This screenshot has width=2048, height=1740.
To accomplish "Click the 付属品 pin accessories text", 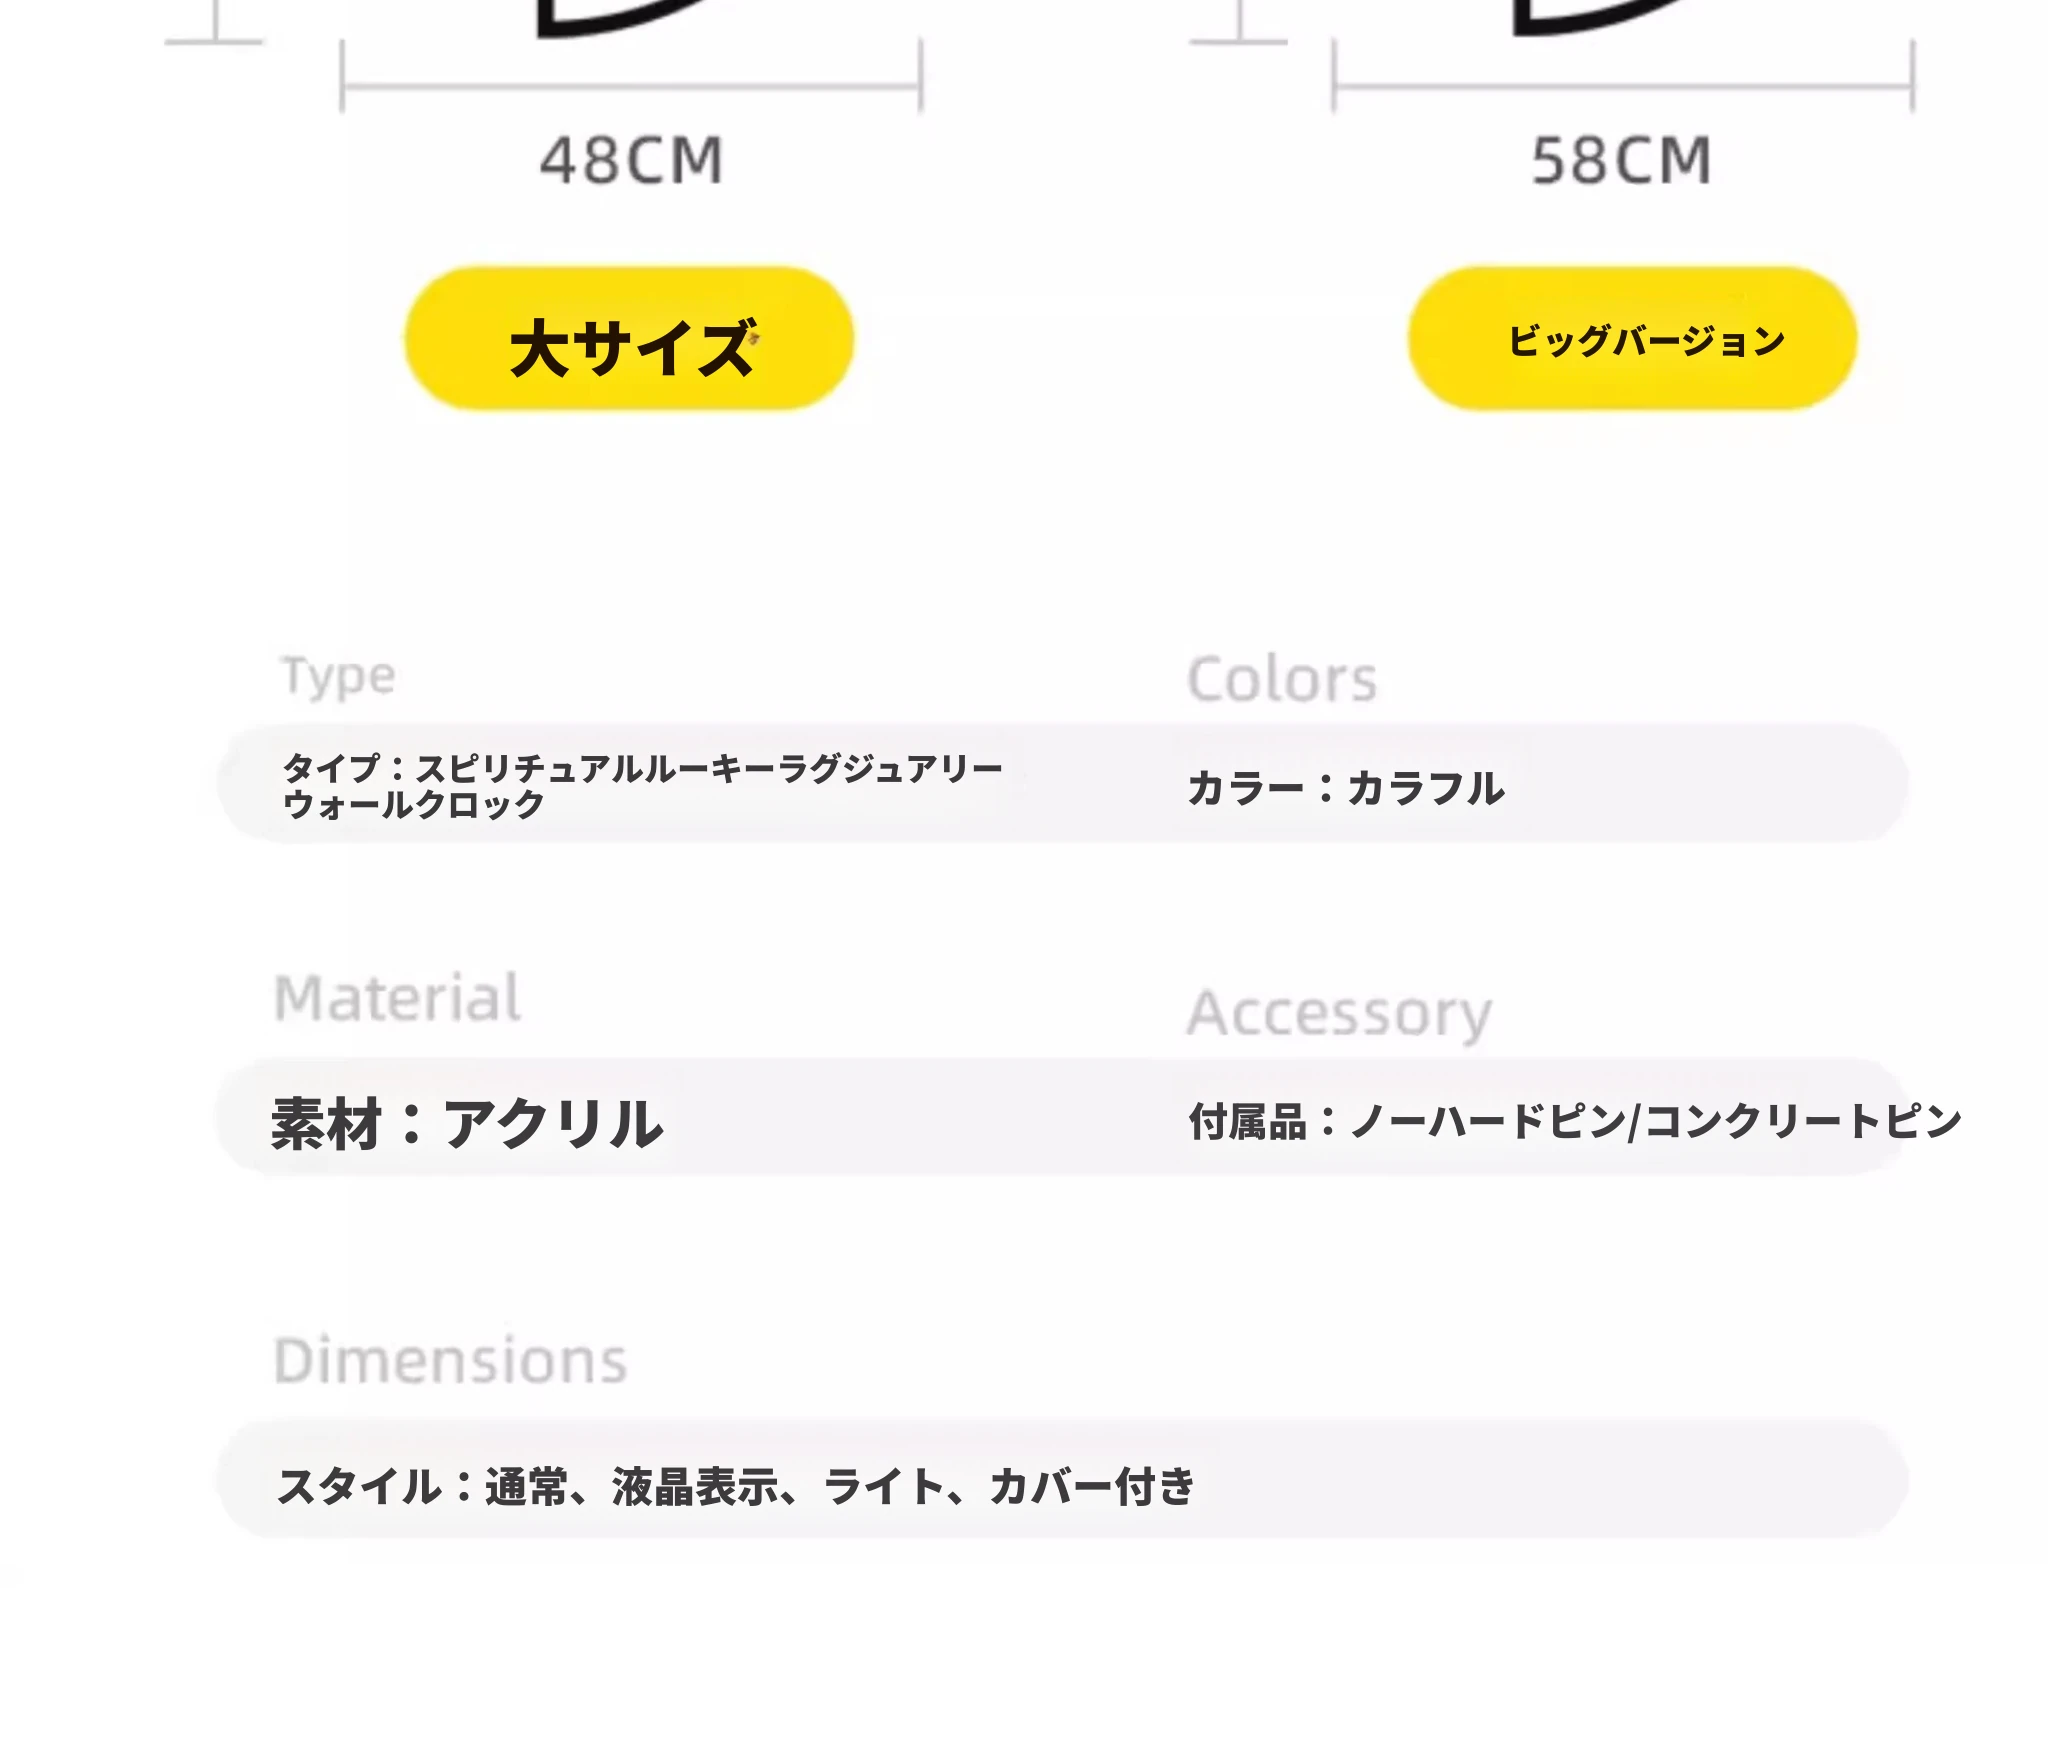I will coord(1575,1121).
